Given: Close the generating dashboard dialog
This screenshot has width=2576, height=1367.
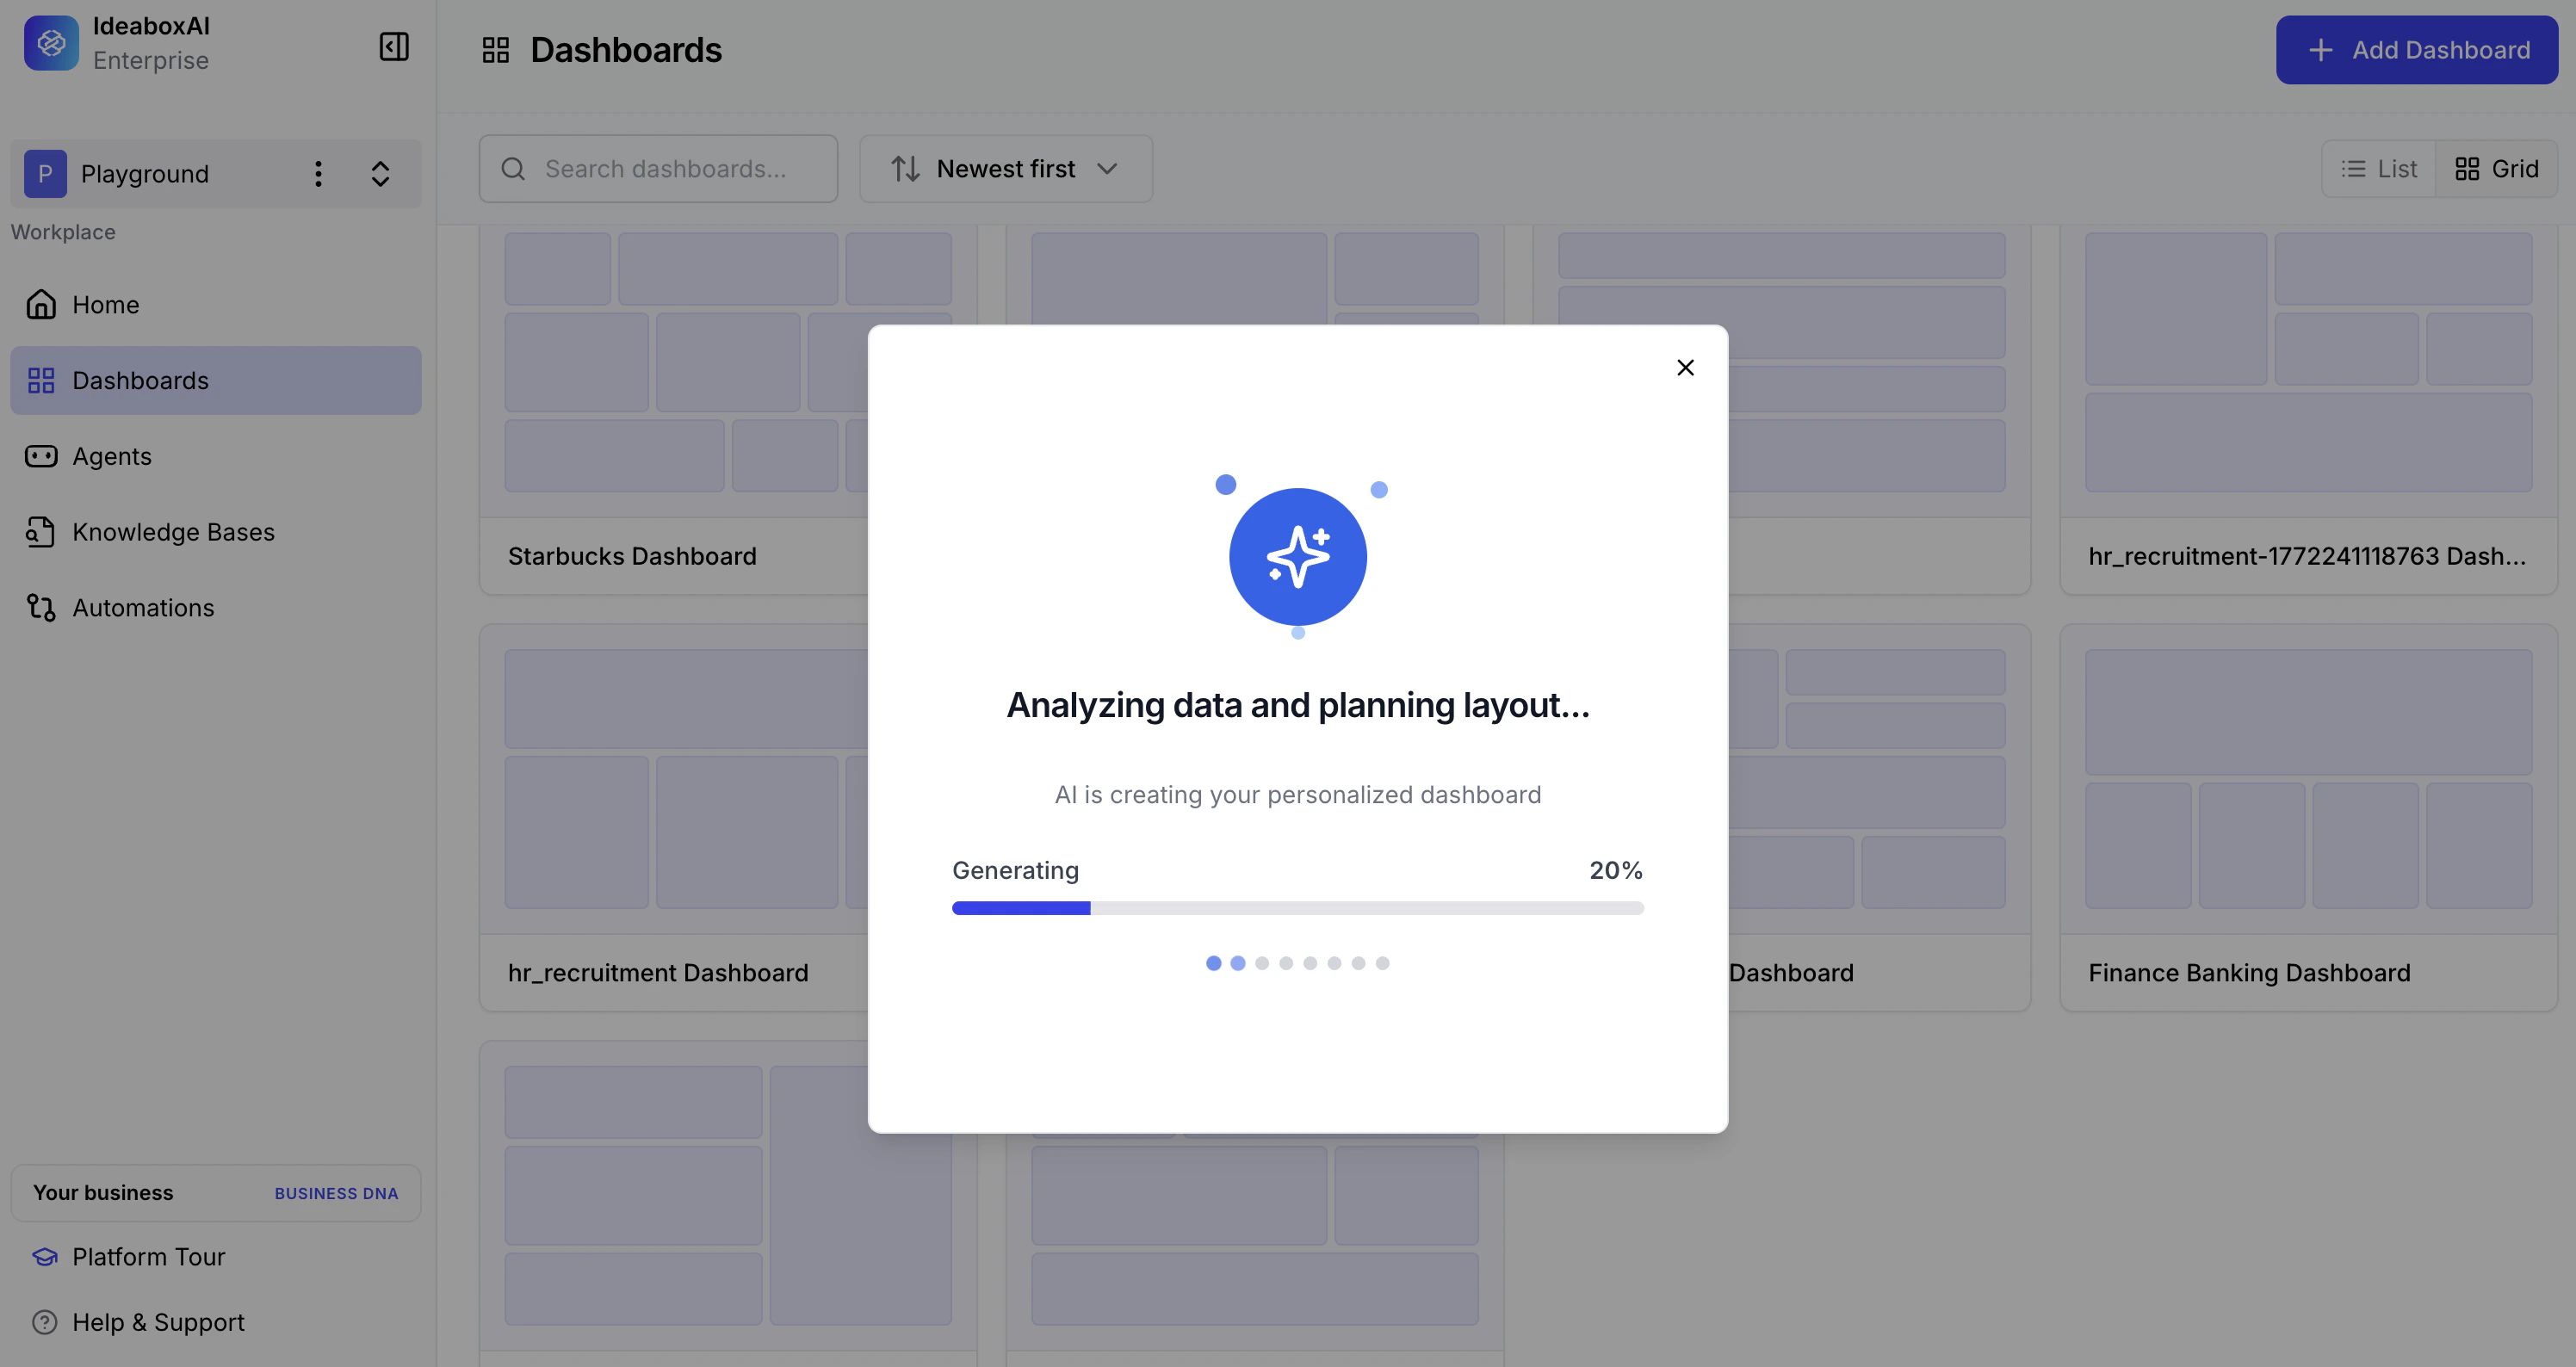Looking at the screenshot, I should click(1685, 368).
